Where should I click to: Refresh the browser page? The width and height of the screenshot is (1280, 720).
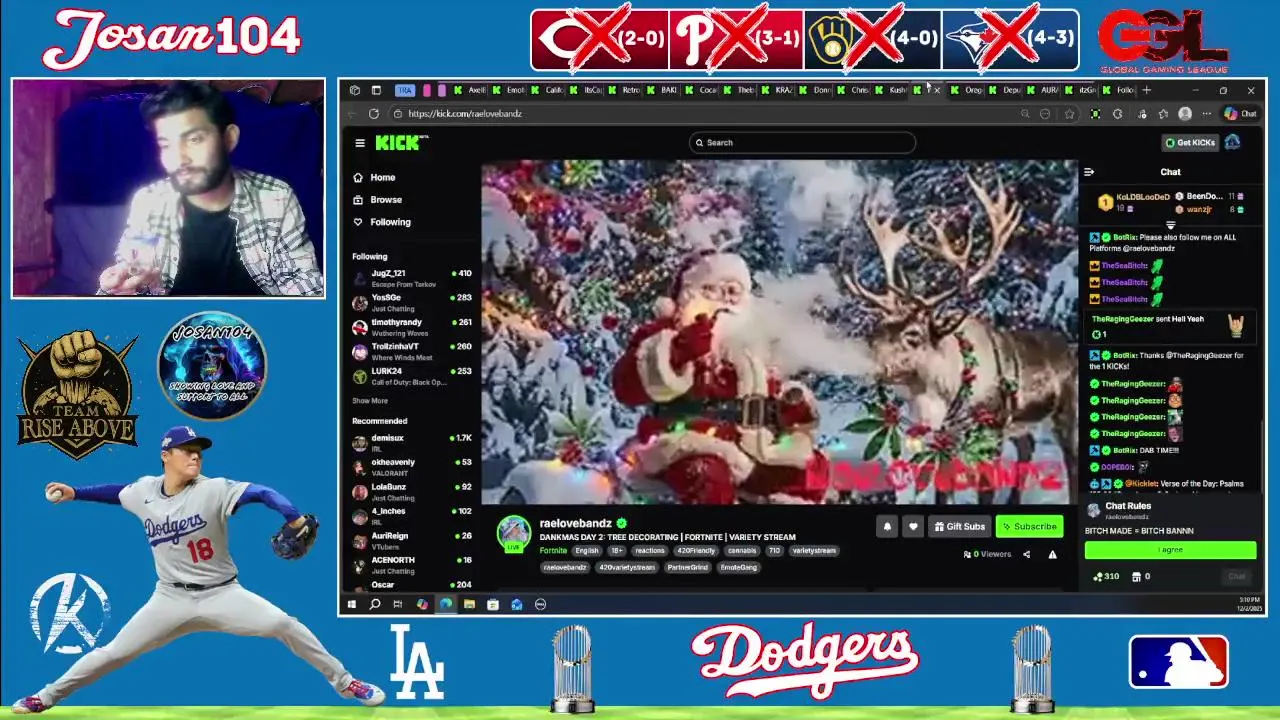coord(374,114)
